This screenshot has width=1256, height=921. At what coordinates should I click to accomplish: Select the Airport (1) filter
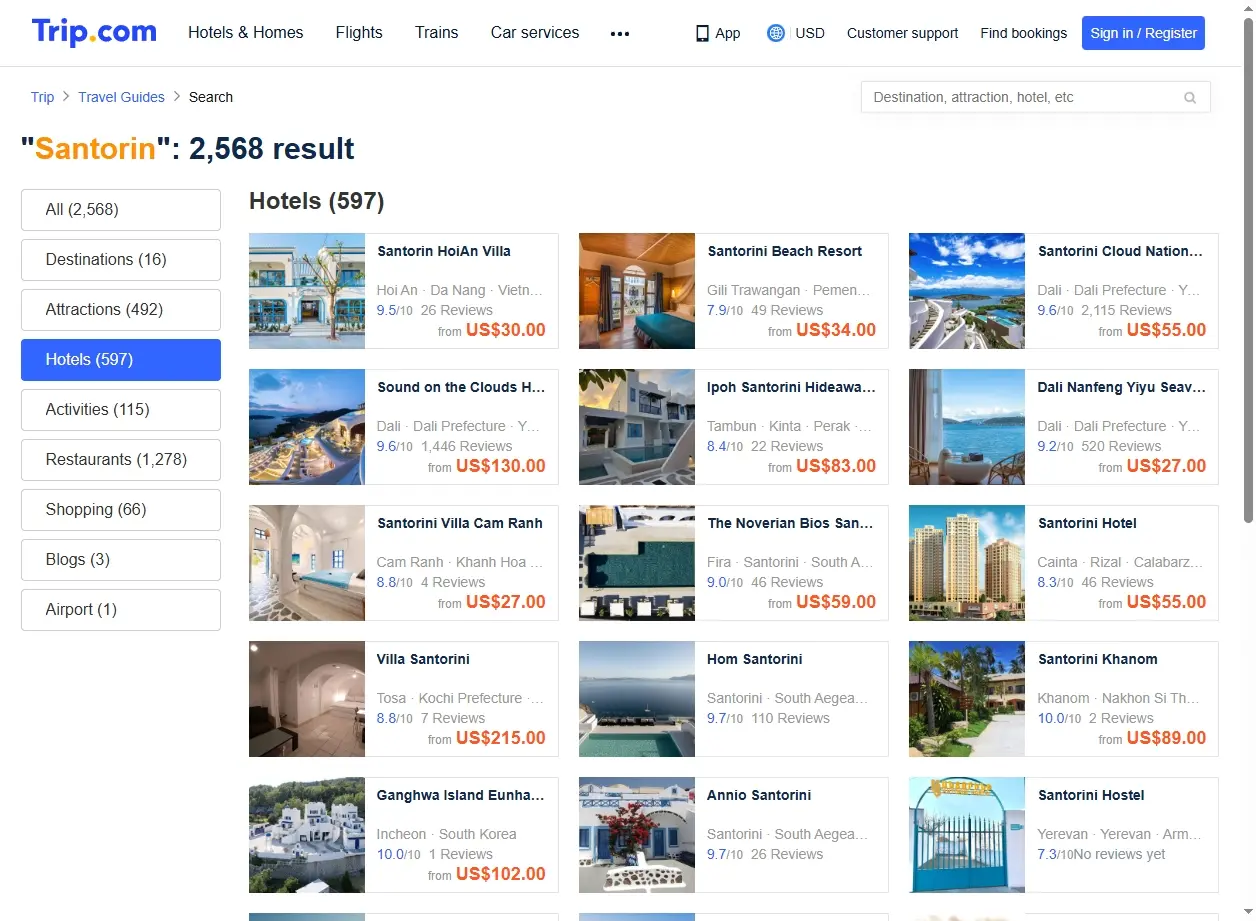121,610
